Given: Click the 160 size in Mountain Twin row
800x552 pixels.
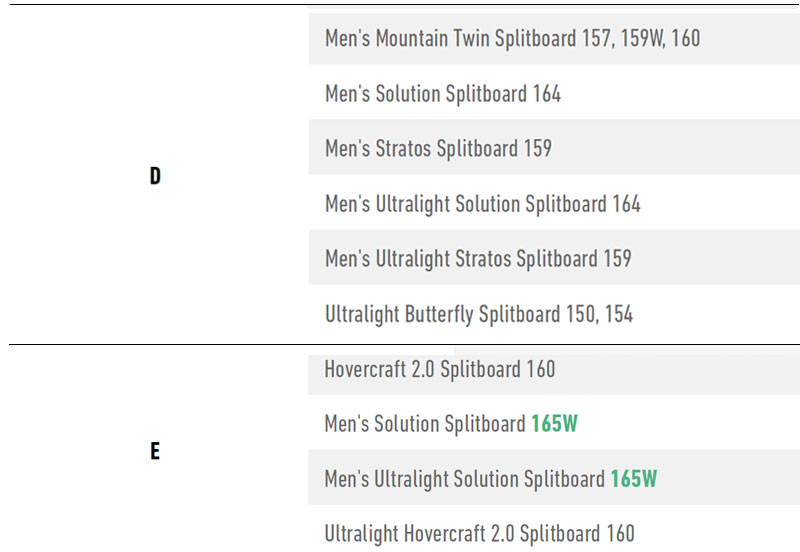Looking at the screenshot, I should pyautogui.click(x=686, y=39).
